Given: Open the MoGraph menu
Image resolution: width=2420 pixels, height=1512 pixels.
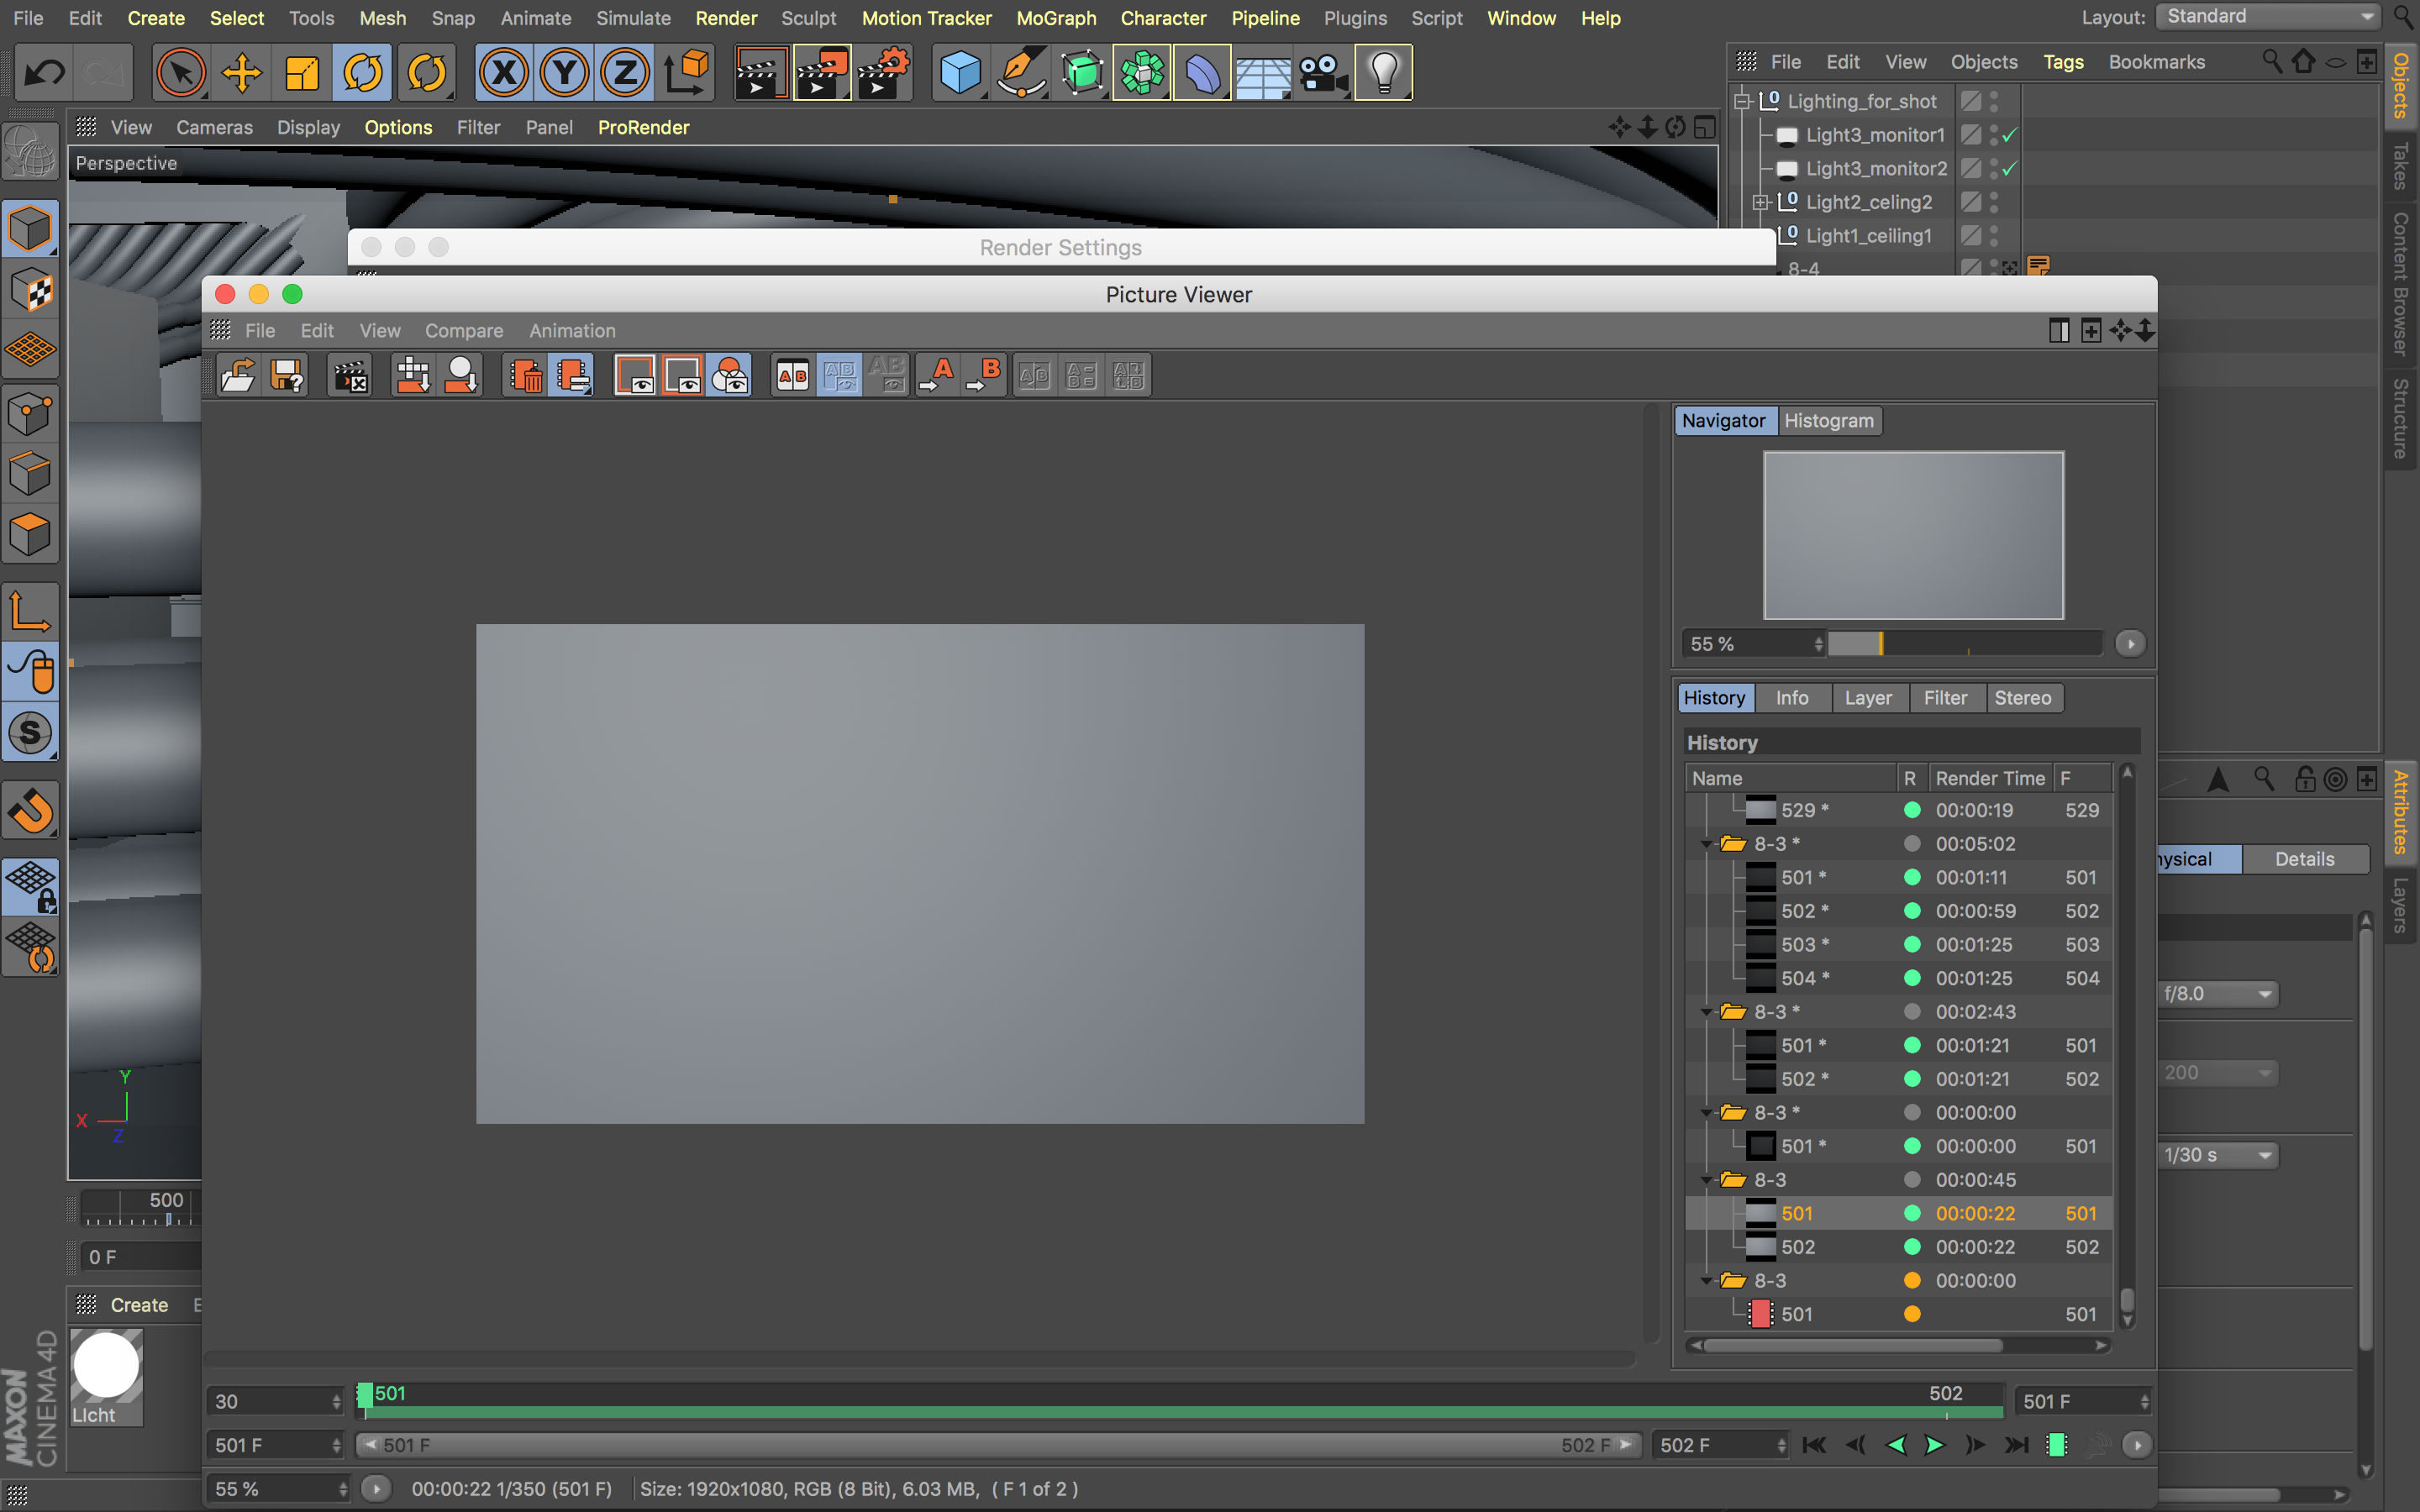Looking at the screenshot, I should coord(1056,18).
